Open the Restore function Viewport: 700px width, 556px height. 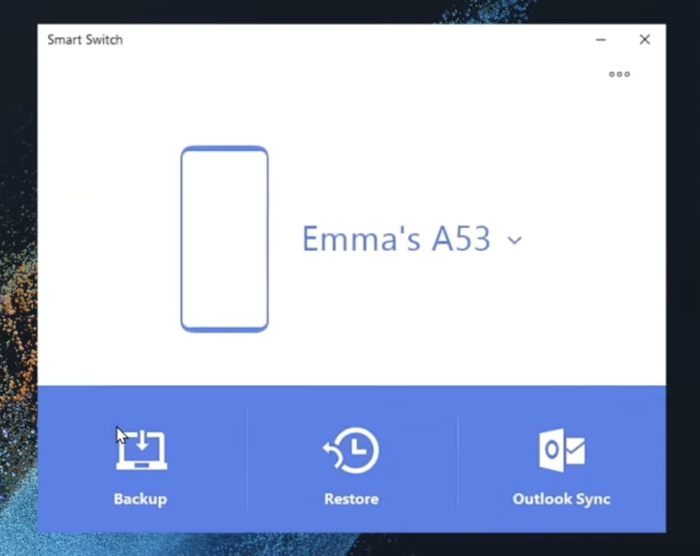[351, 466]
